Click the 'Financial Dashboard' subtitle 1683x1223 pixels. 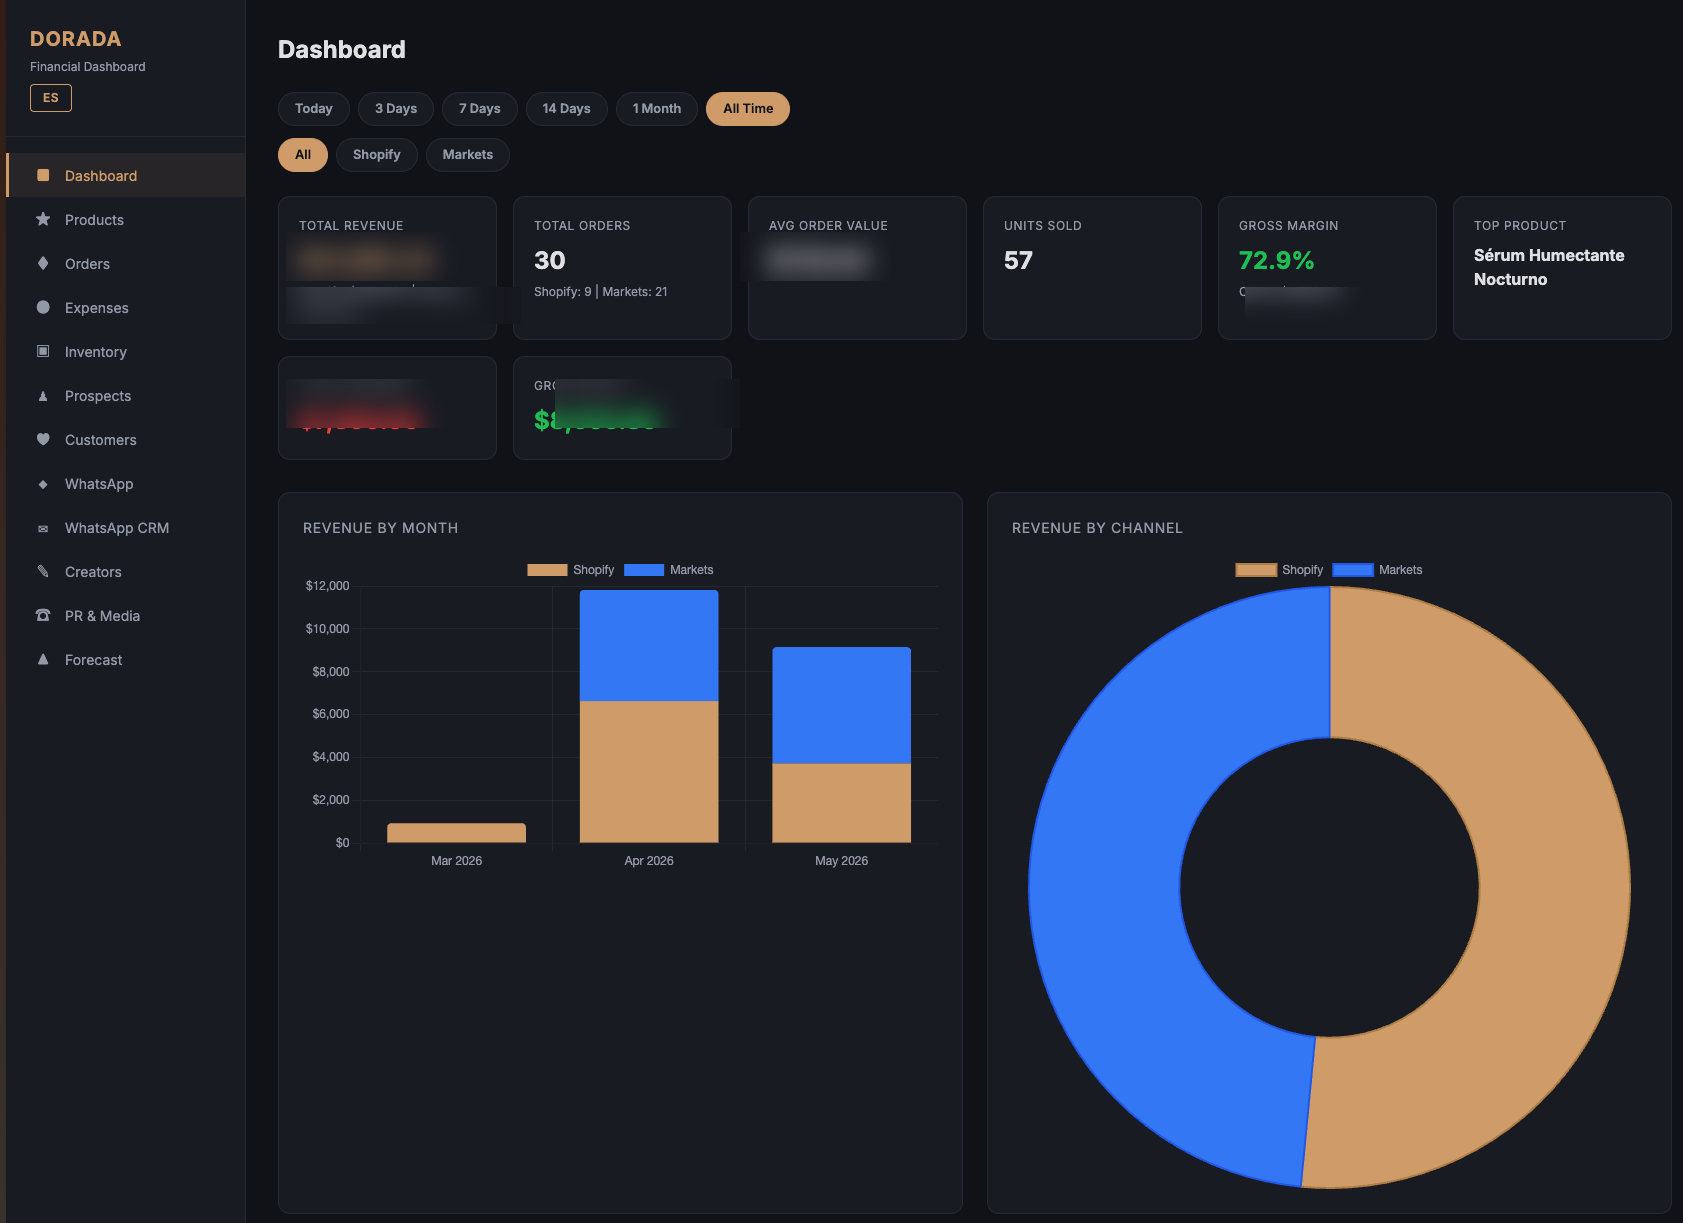(x=88, y=67)
